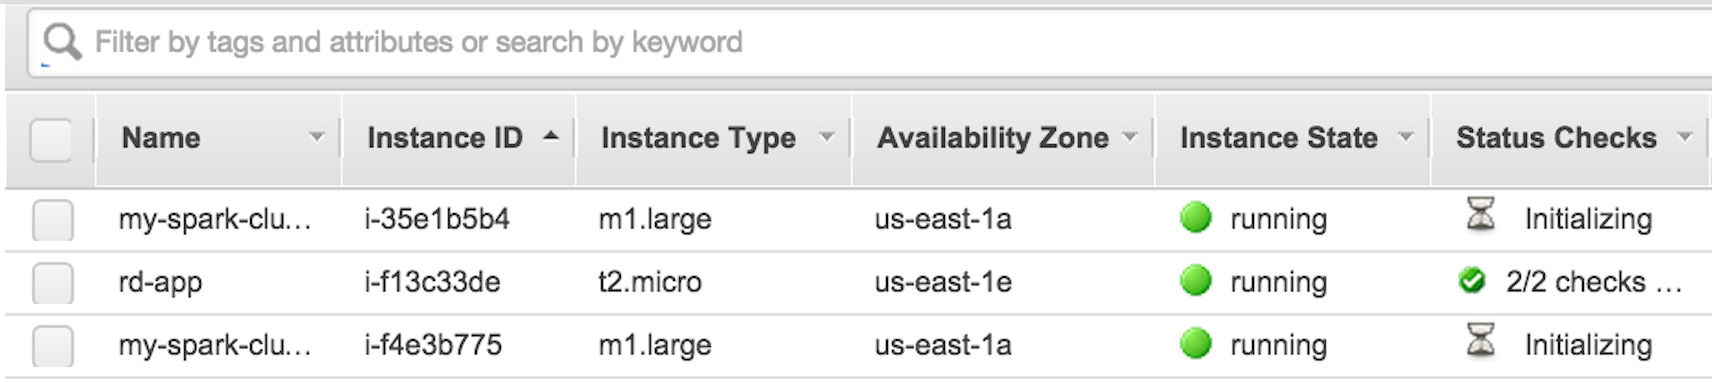This screenshot has height=382, width=1712.
Task: Click the i-f13c33de instance ID
Action: coord(432,282)
